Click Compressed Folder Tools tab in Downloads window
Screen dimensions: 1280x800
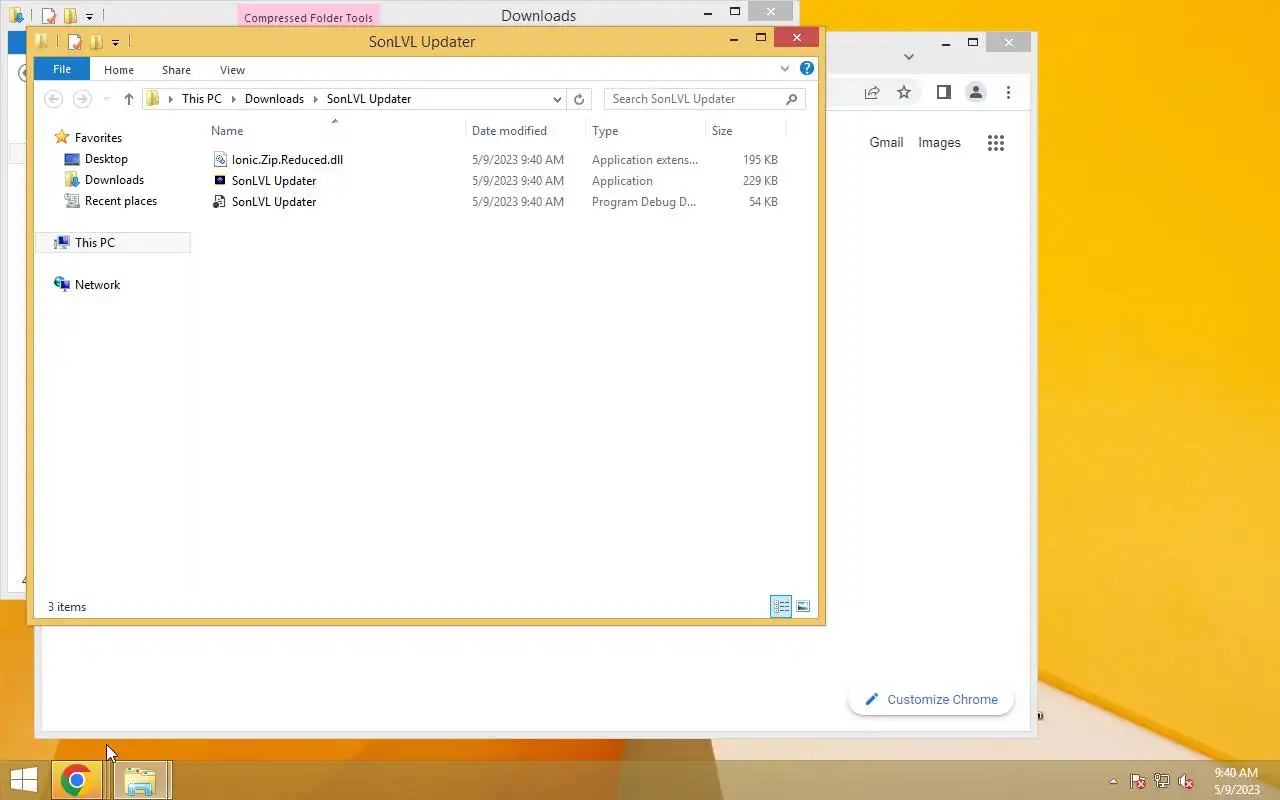click(x=308, y=17)
